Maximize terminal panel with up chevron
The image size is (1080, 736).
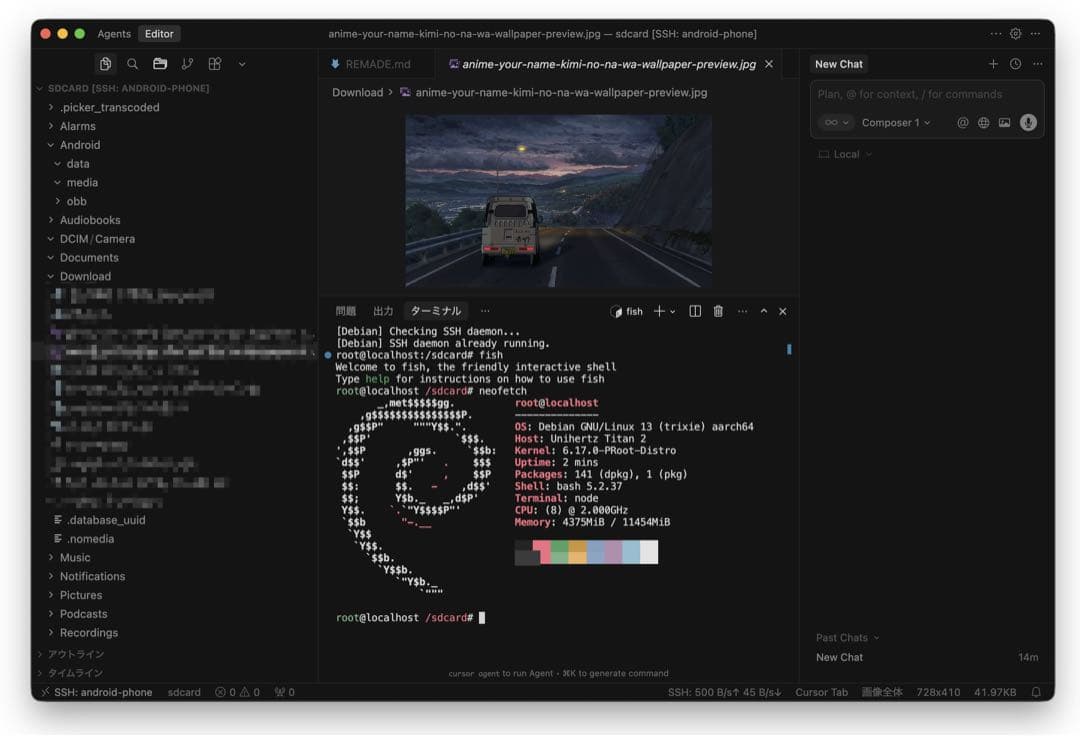tap(764, 312)
